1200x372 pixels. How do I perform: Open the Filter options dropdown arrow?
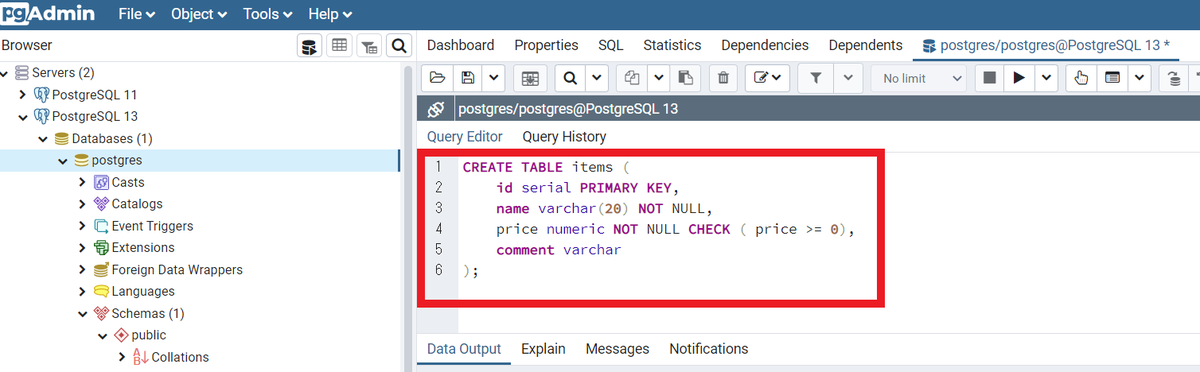point(848,78)
